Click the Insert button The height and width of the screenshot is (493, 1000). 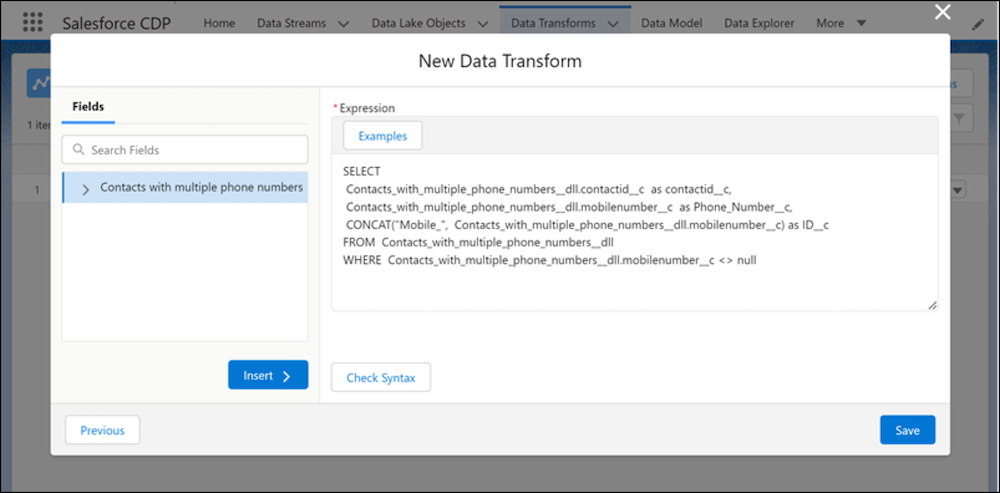tap(268, 375)
